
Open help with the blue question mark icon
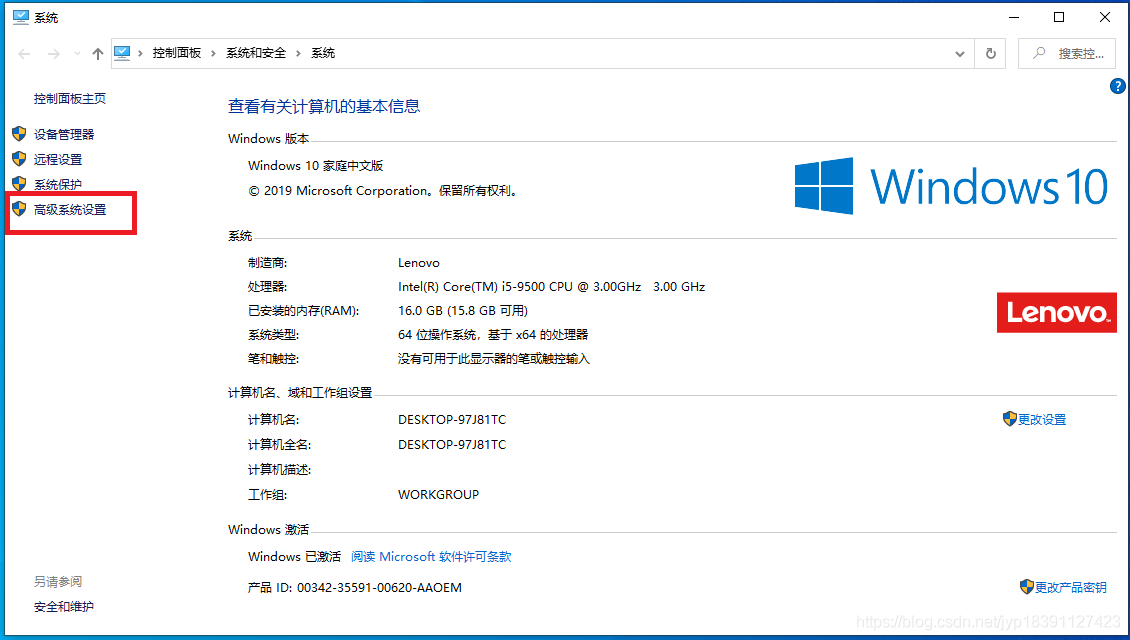point(1118,86)
